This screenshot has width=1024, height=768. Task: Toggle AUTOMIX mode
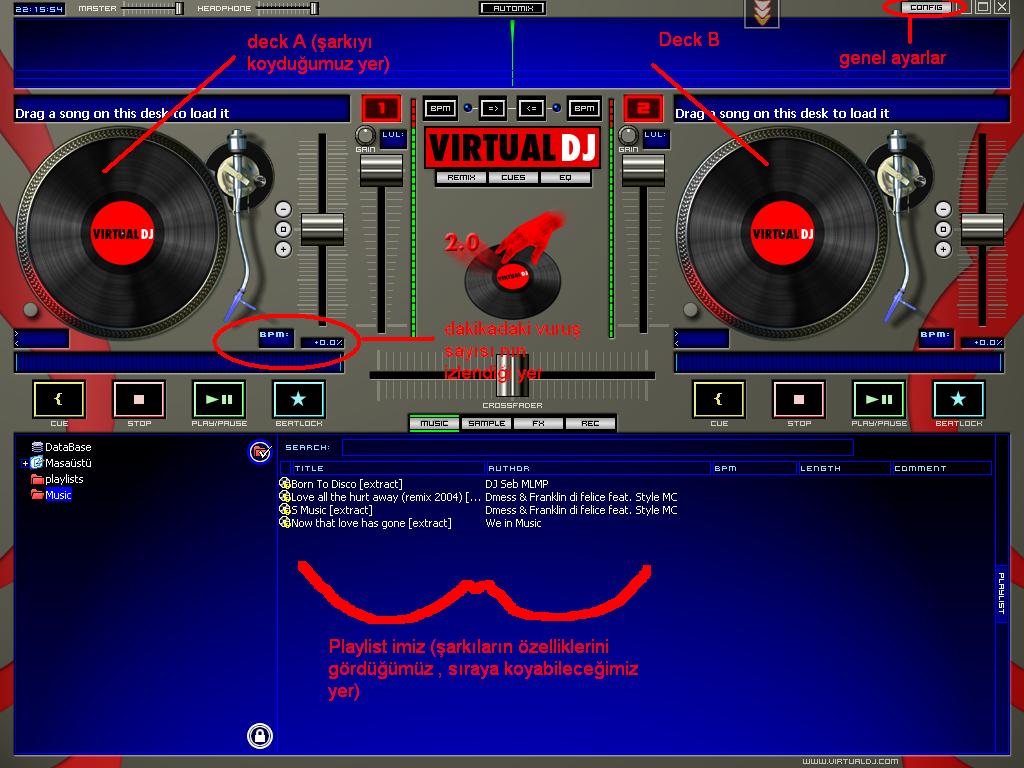coord(513,8)
